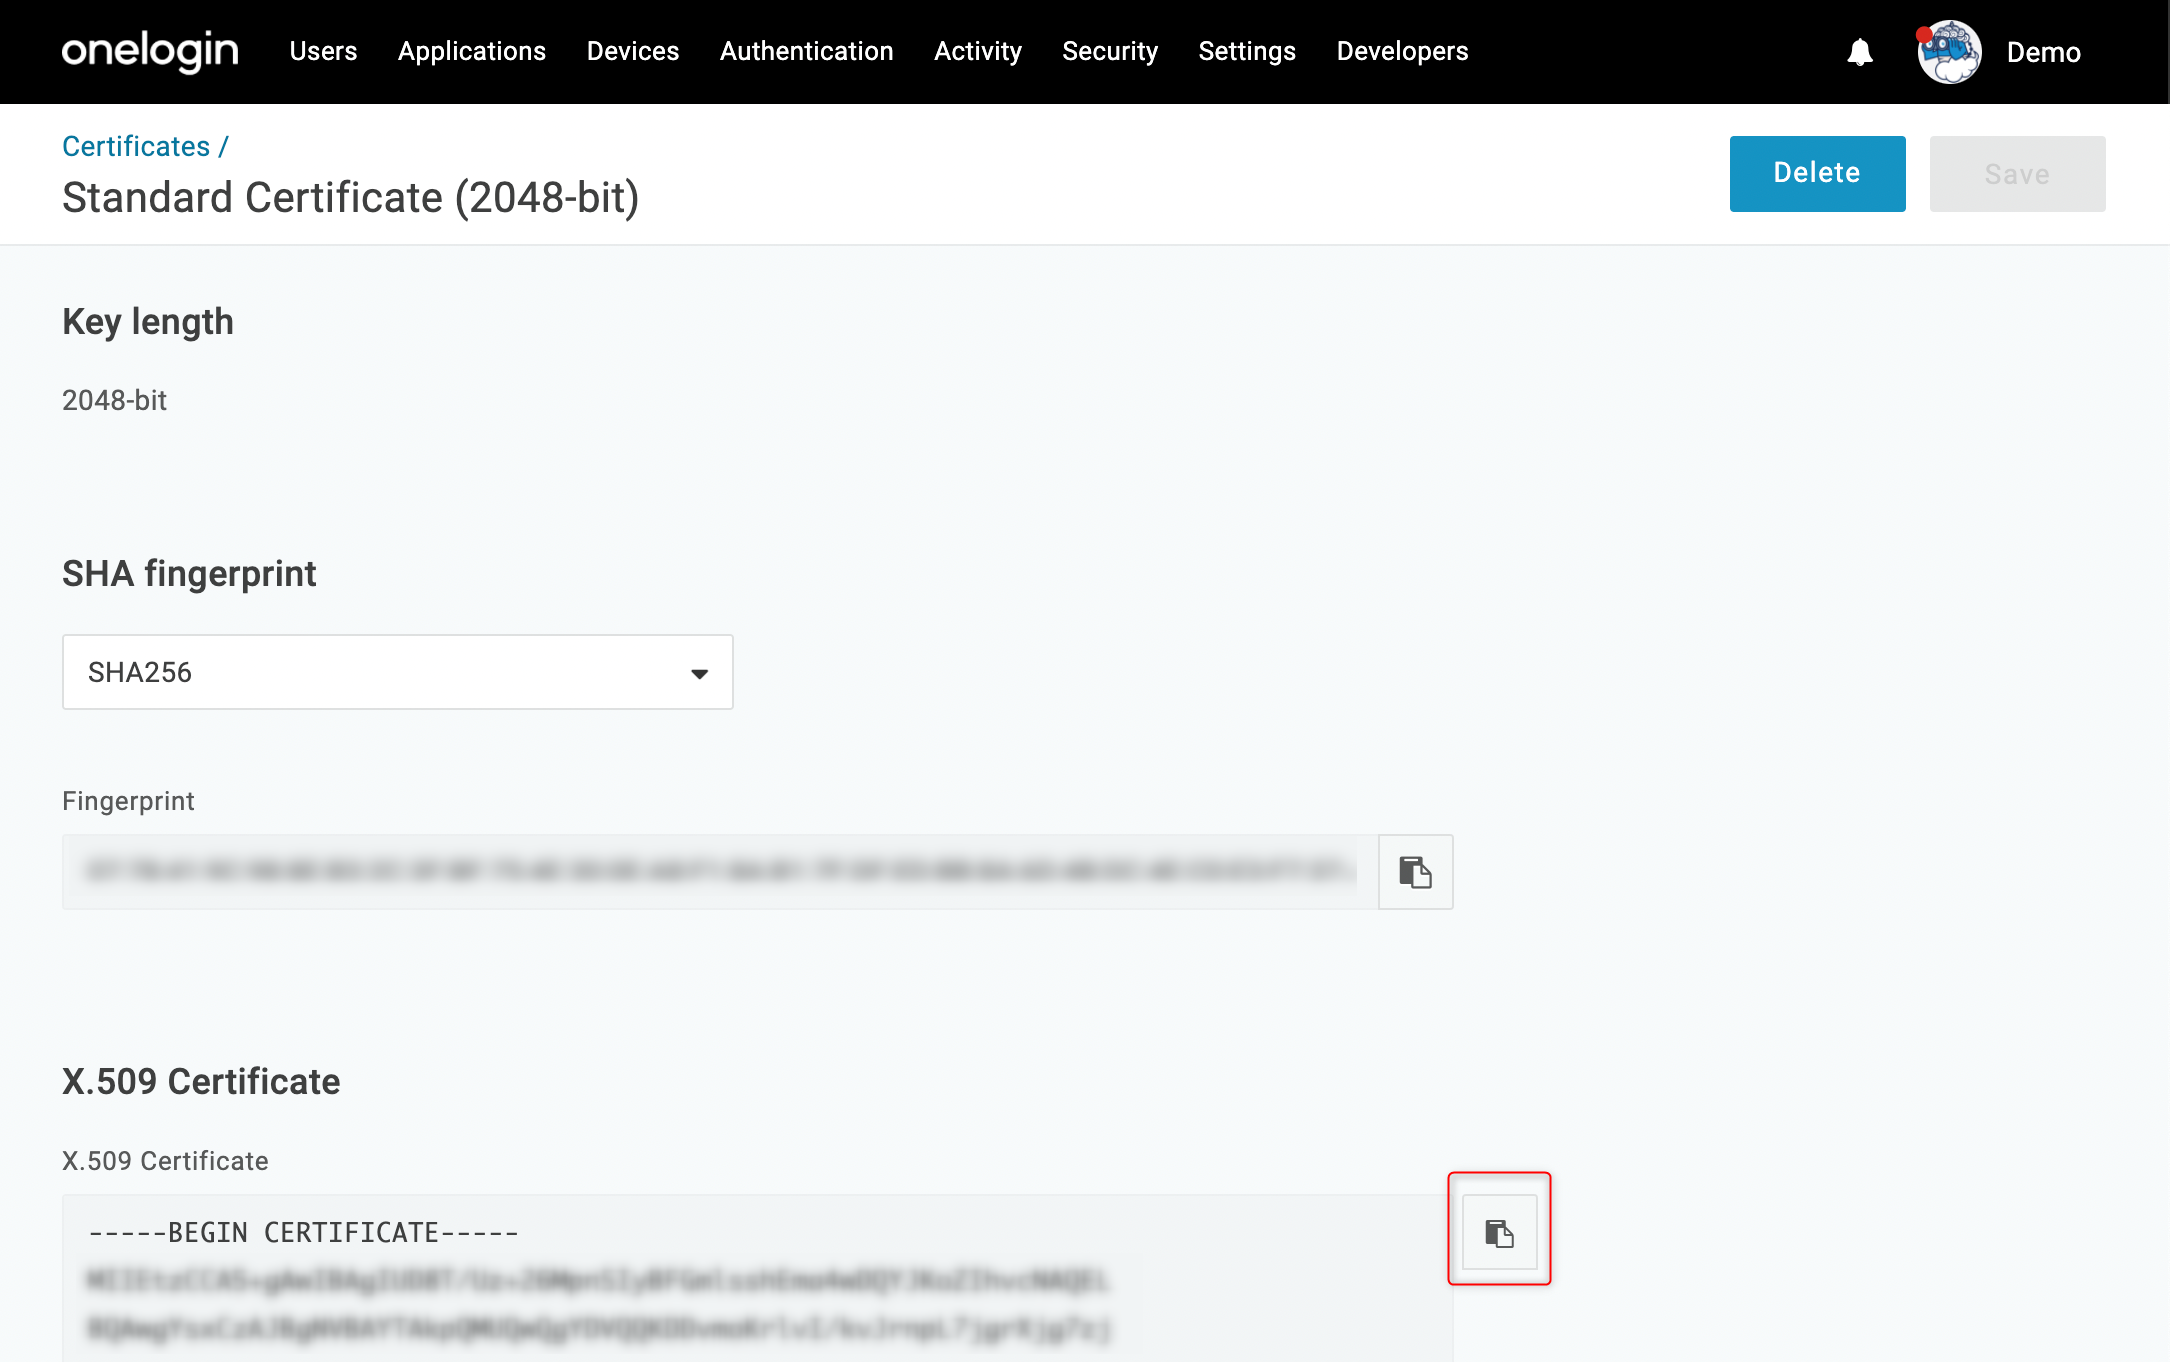This screenshot has width=2170, height=1362.
Task: Open the Security menu
Action: 1110,51
